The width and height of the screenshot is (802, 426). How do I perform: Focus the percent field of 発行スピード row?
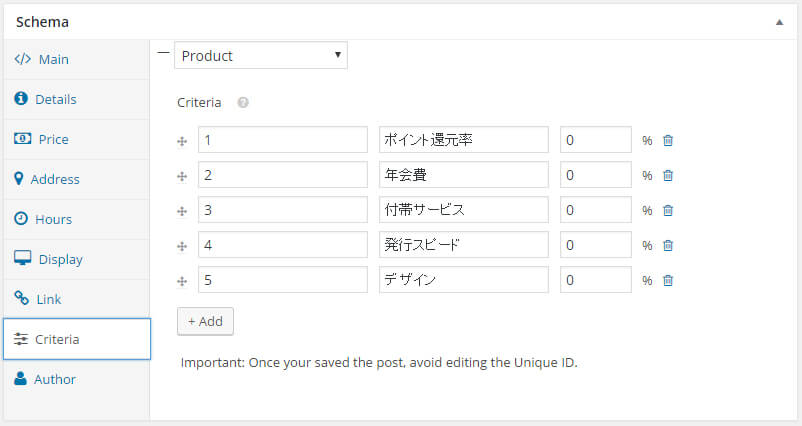595,244
